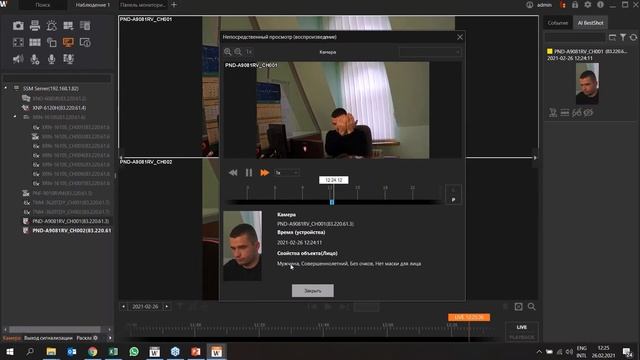Click the device tree search field

pyautogui.click(x=57, y=78)
